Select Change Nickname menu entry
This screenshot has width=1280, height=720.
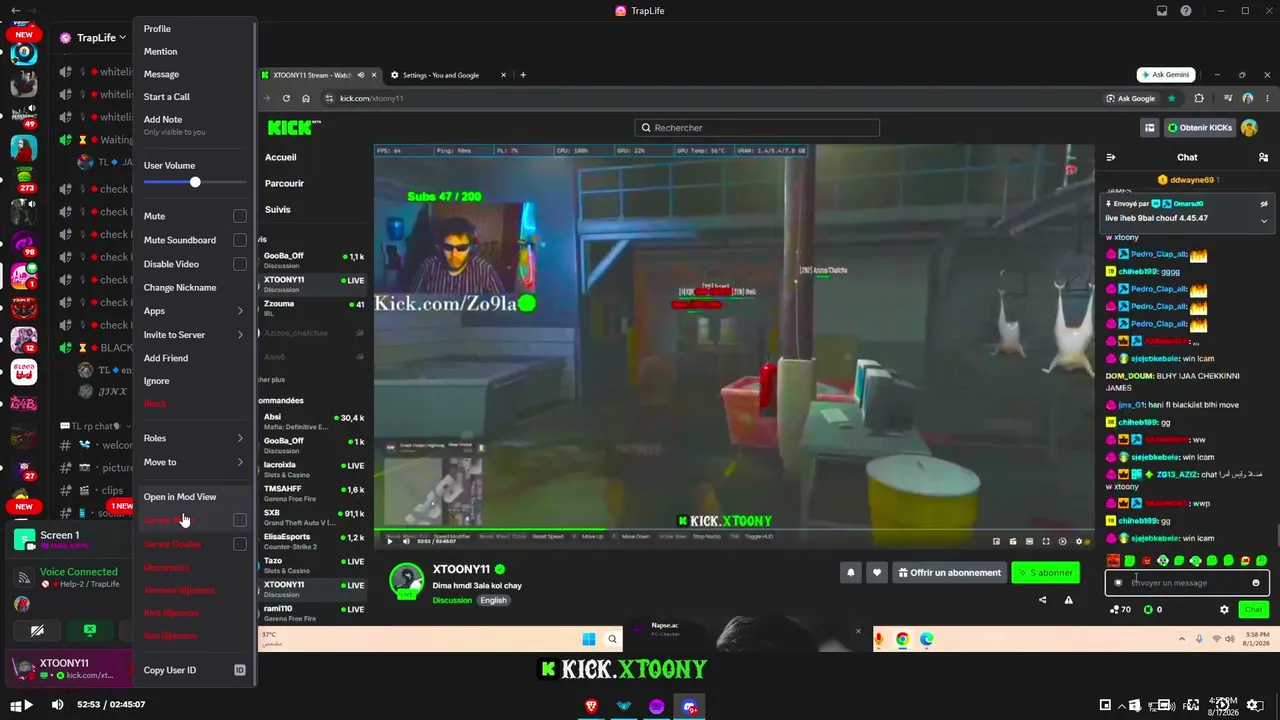click(x=195, y=288)
